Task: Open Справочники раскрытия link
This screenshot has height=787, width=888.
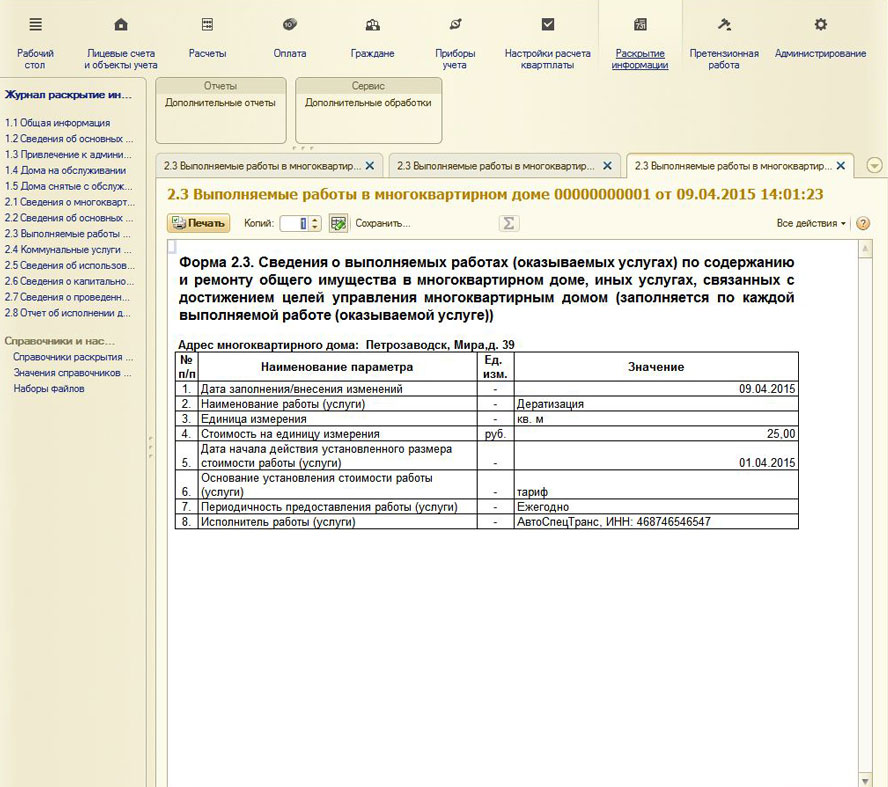Action: (x=73, y=357)
